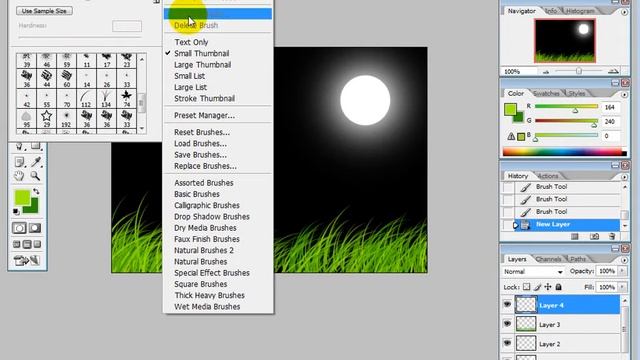The height and width of the screenshot is (360, 640).
Task: Lock position move icon
Action: coord(548,287)
